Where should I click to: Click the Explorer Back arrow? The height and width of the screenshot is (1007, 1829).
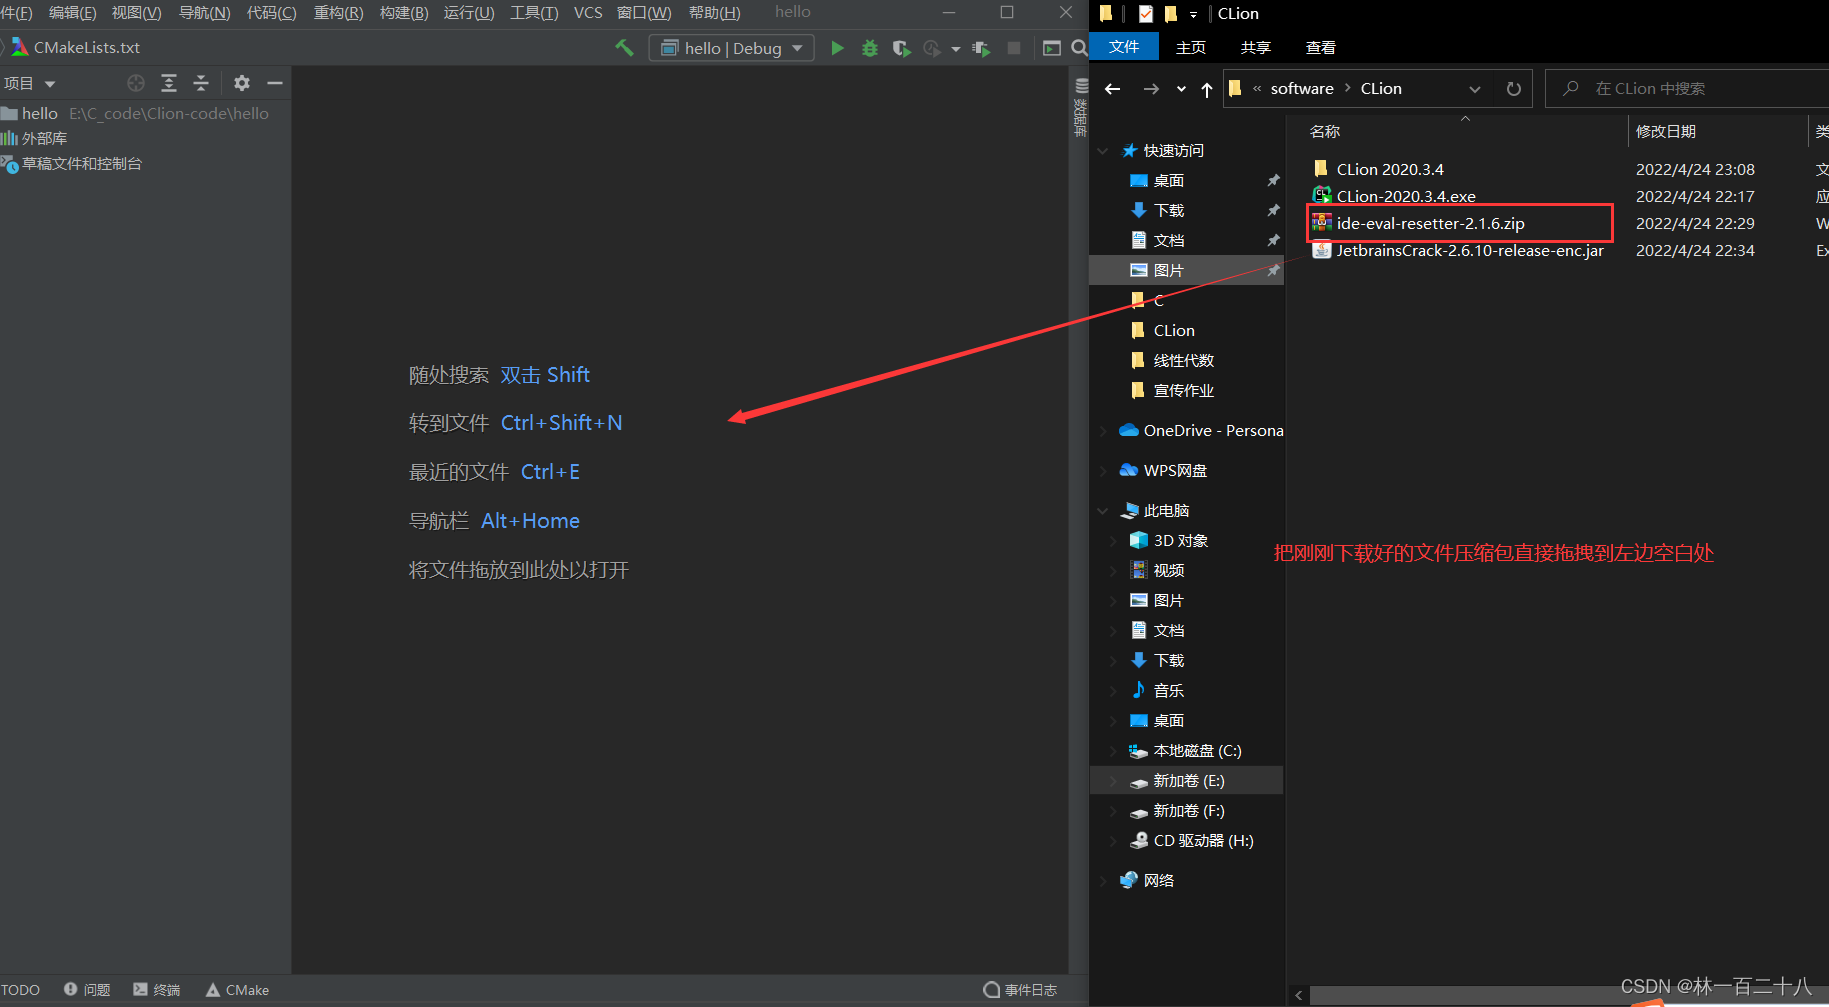pyautogui.click(x=1112, y=89)
